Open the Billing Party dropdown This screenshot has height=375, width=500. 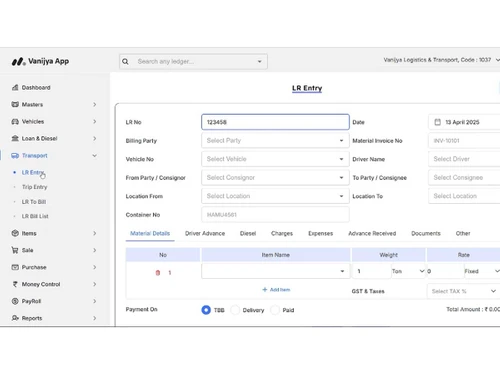pyautogui.click(x=275, y=141)
